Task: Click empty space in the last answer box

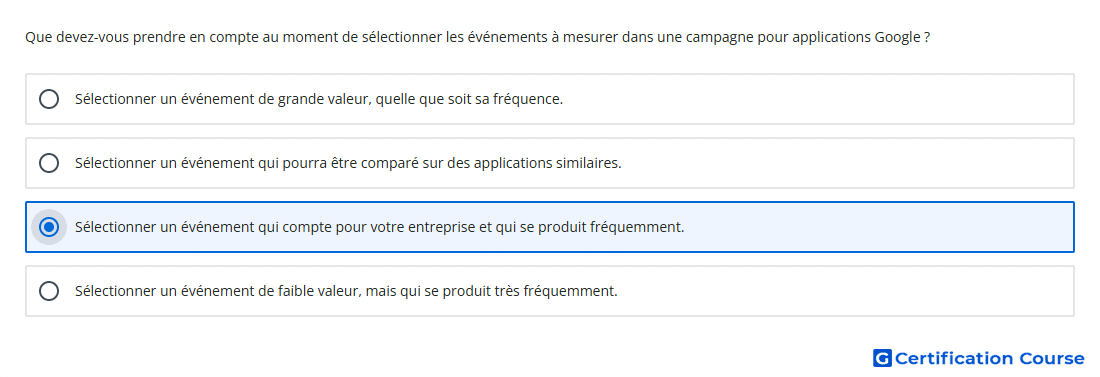Action: [849, 291]
